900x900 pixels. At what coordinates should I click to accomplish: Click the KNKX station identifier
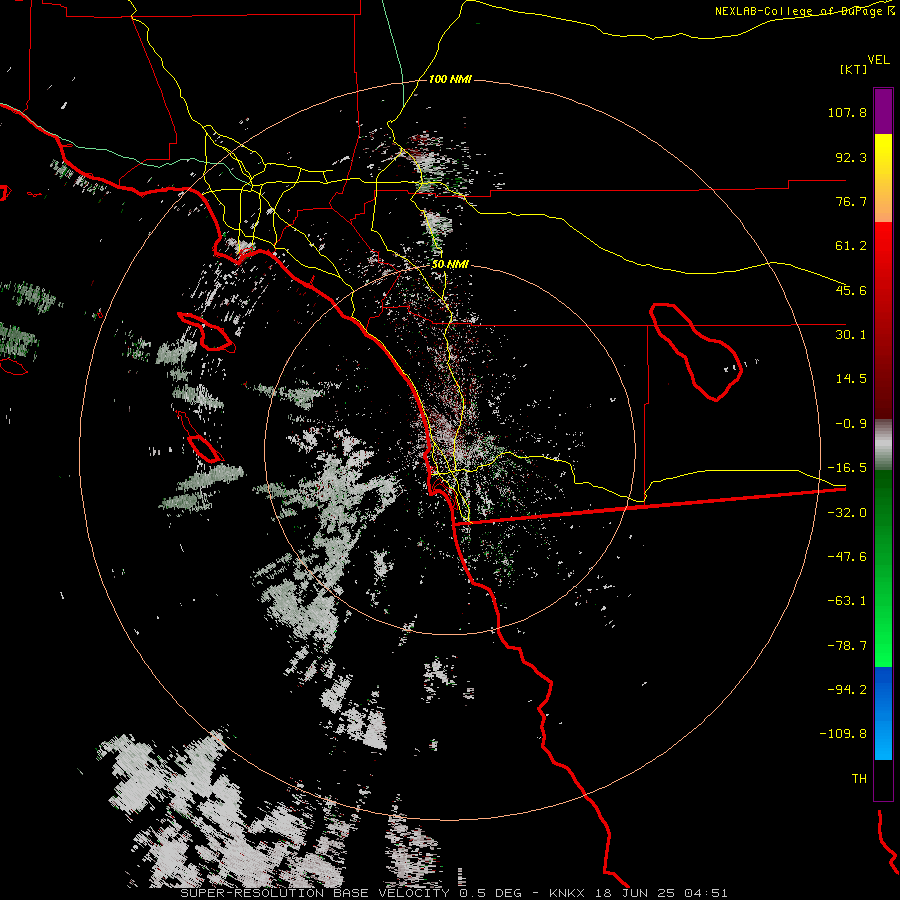pos(567,893)
